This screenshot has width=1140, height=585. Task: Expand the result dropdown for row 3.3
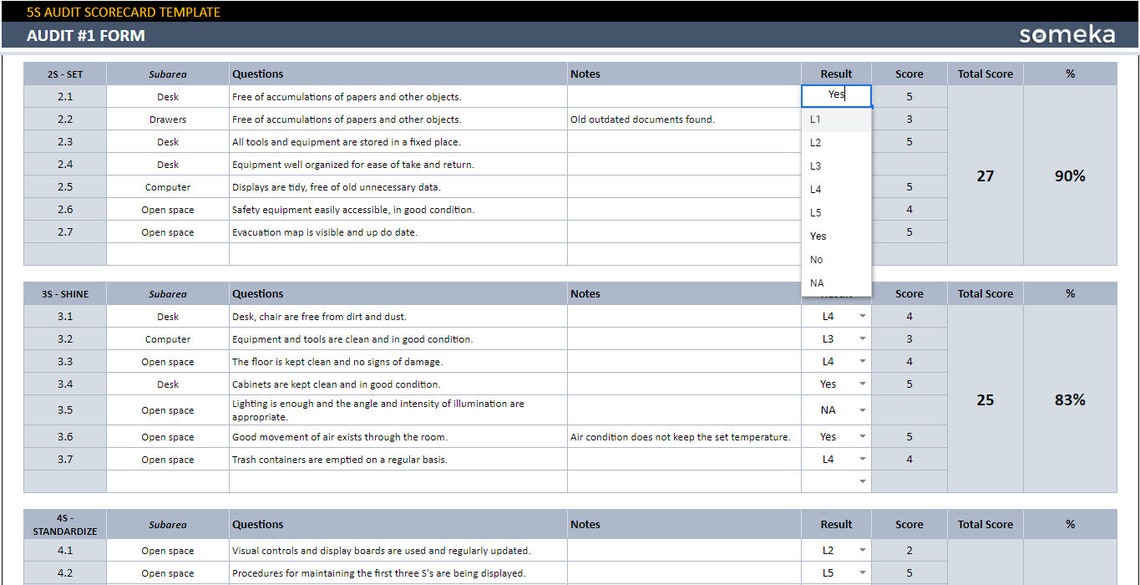(x=862, y=361)
